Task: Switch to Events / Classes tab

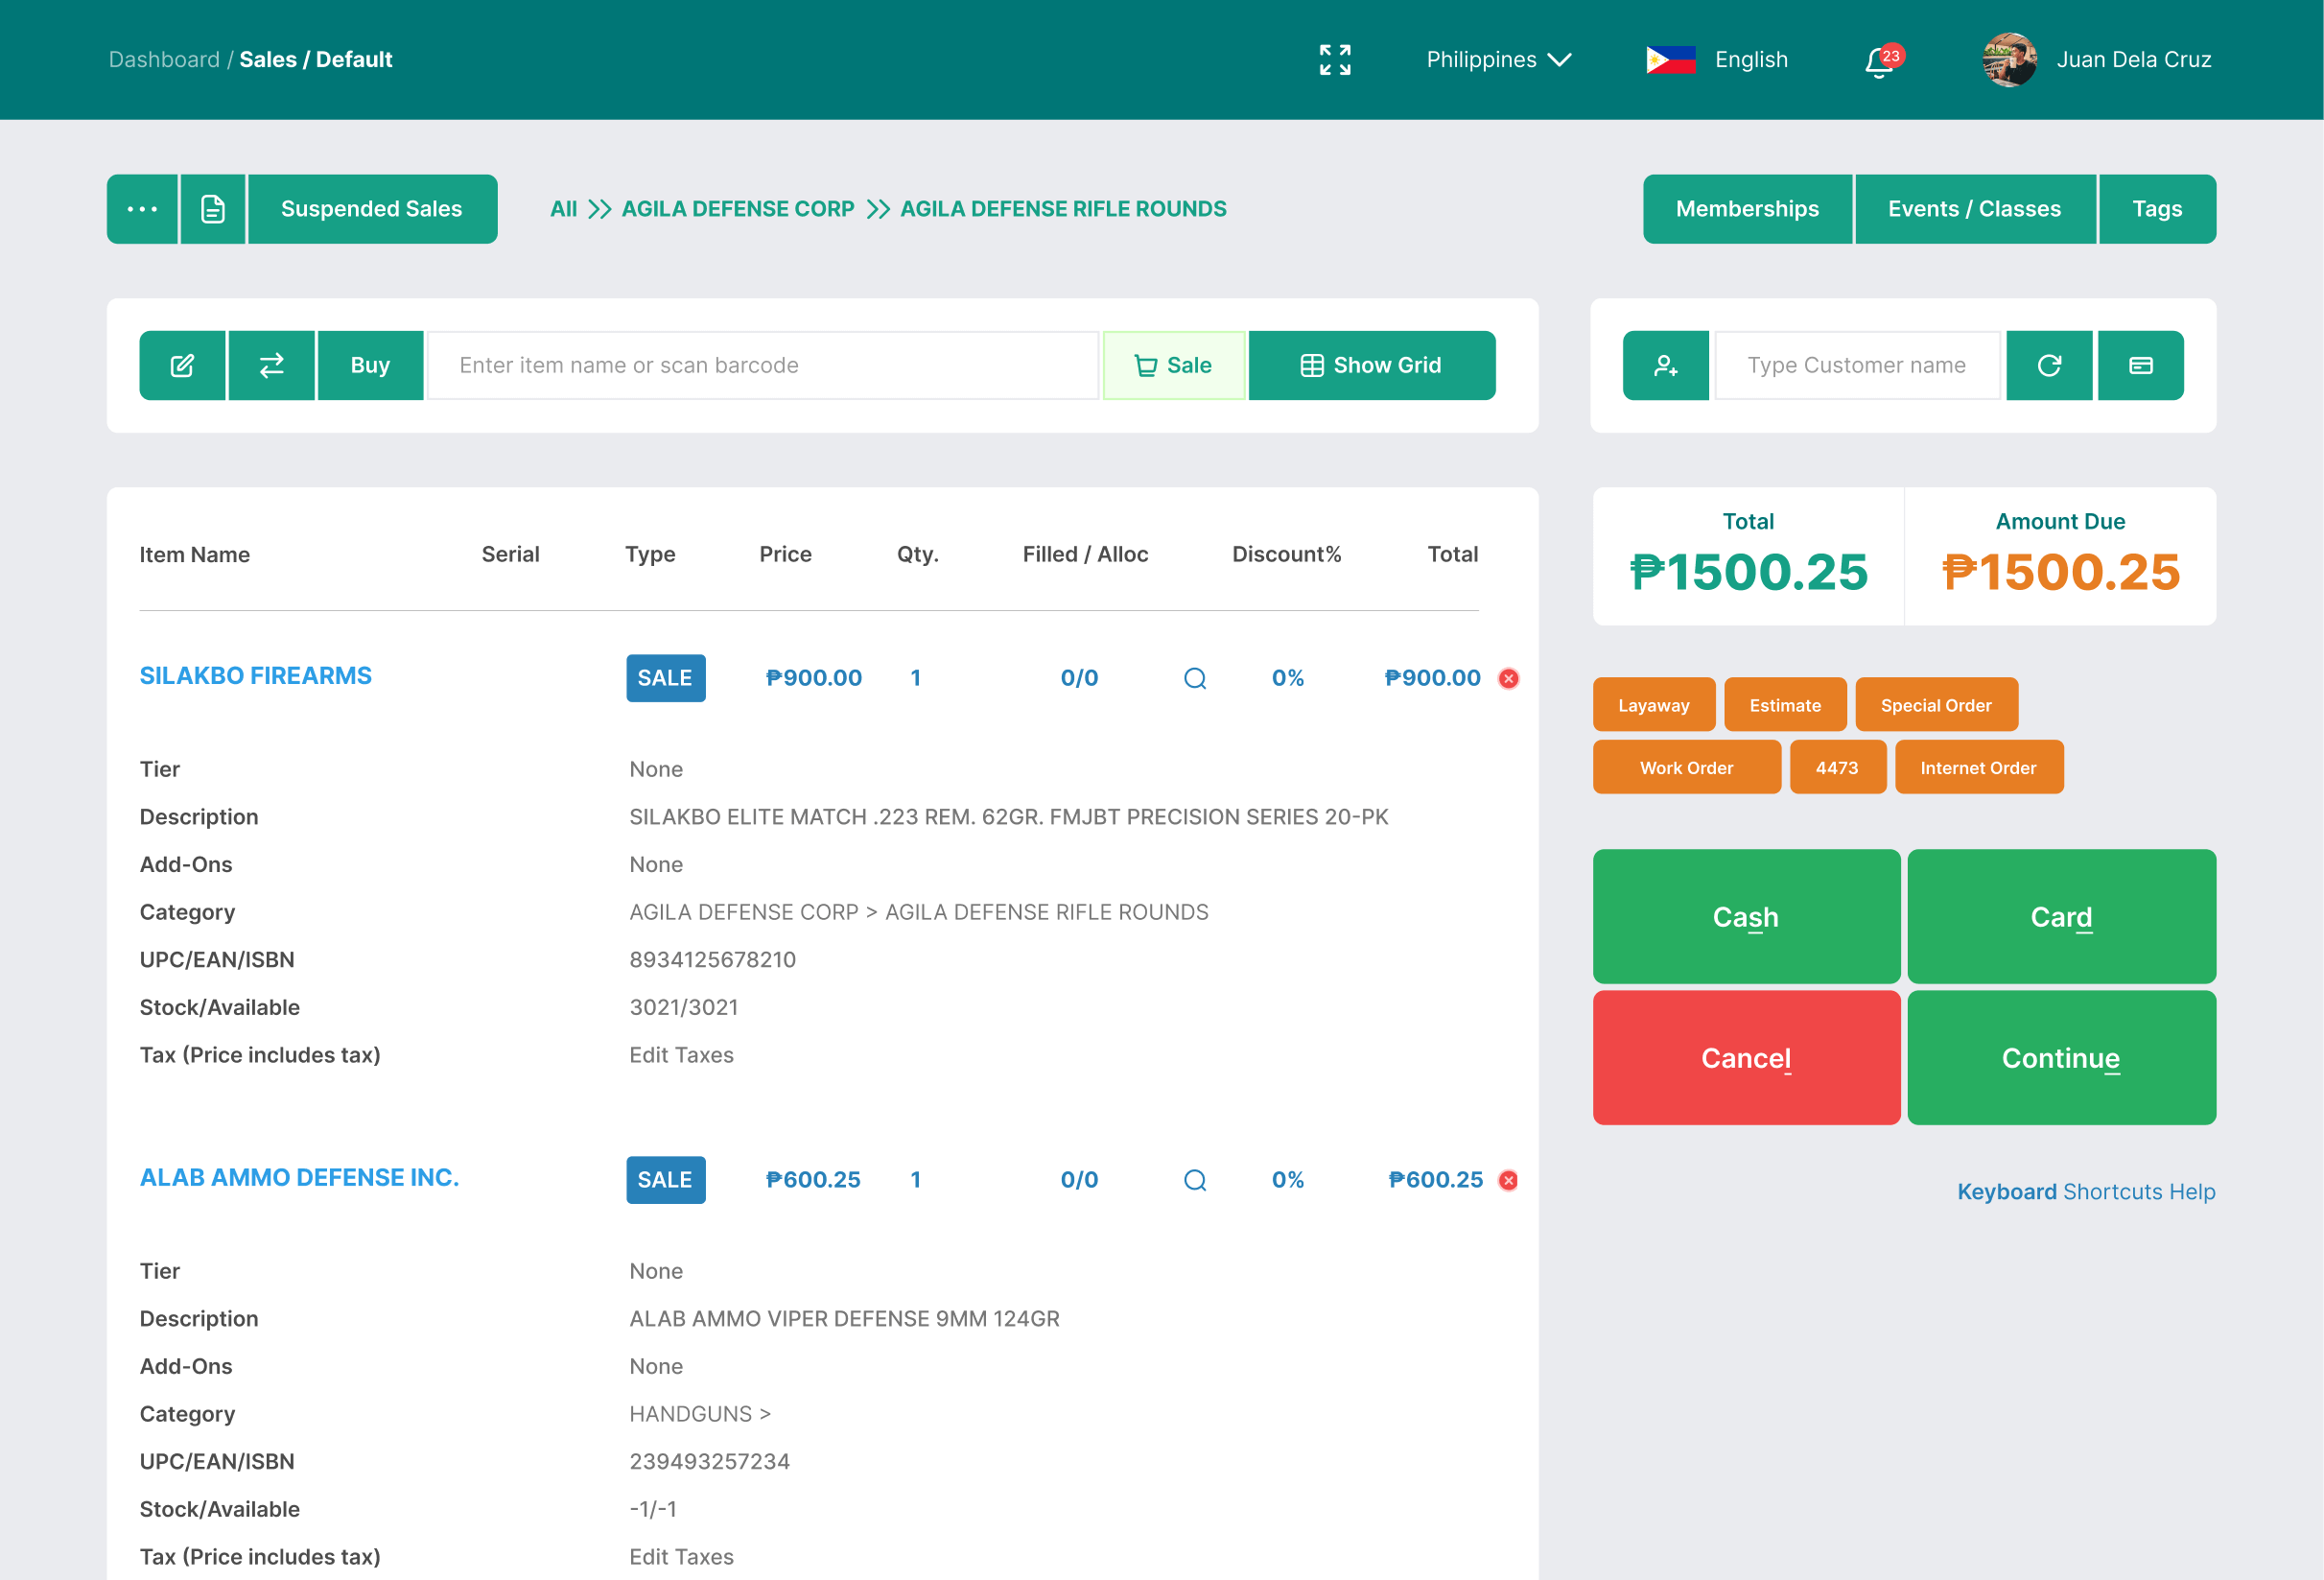Action: tap(1974, 209)
